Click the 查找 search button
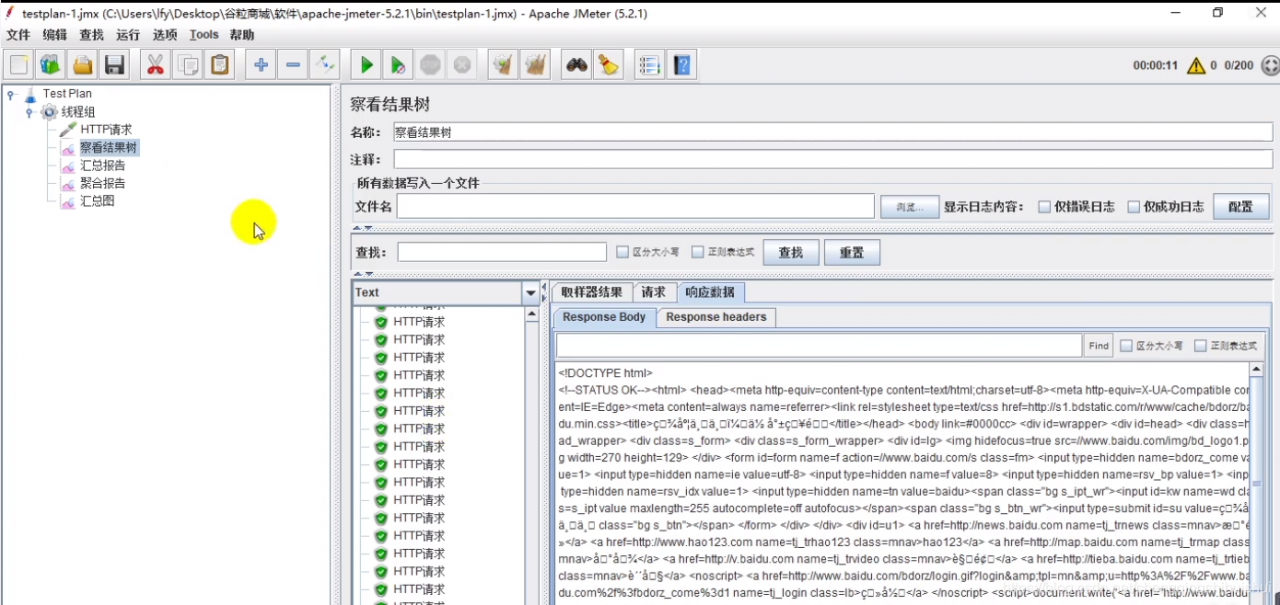The image size is (1280, 605). pyautogui.click(x=791, y=252)
